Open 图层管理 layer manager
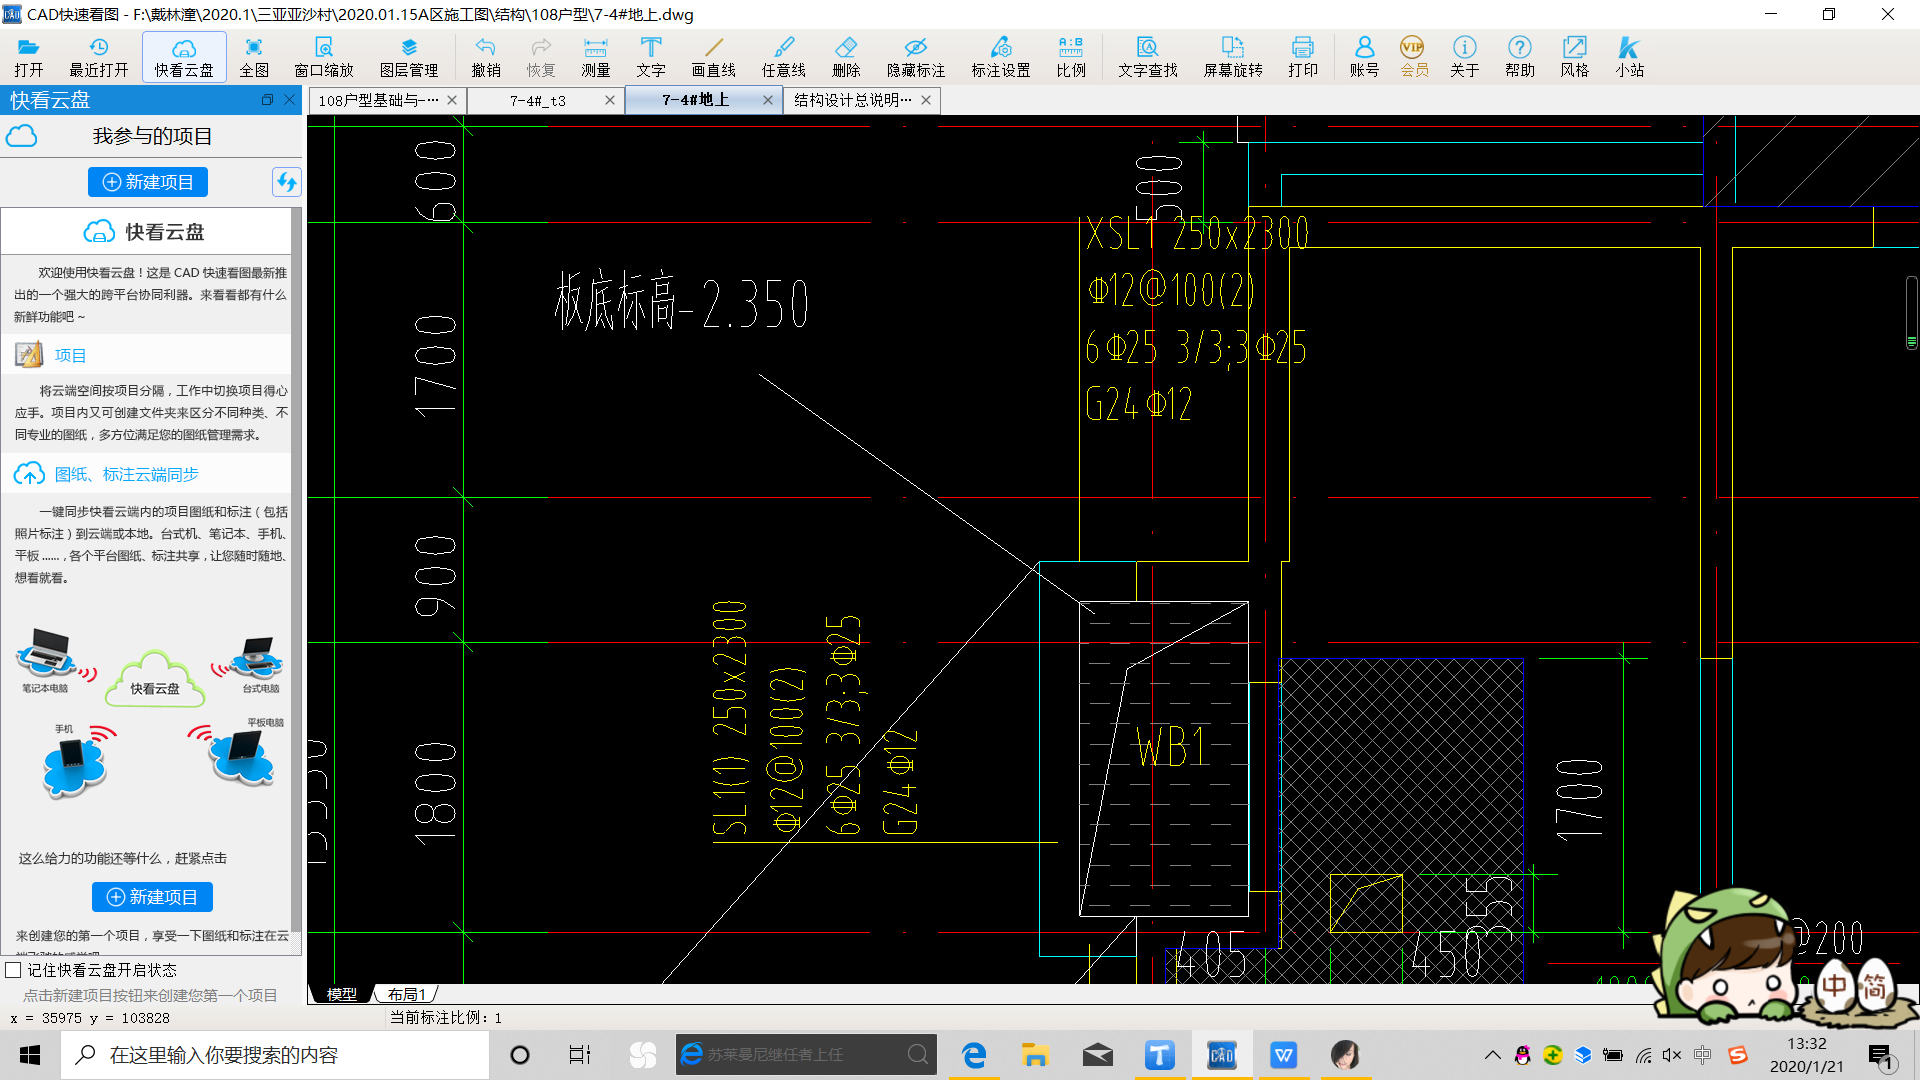This screenshot has width=1920, height=1080. 409,57
